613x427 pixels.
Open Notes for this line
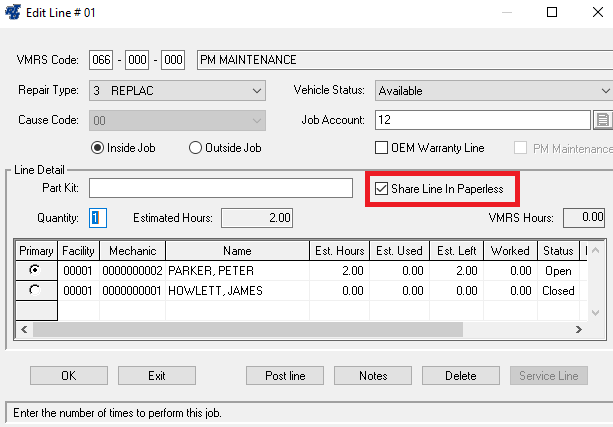click(x=373, y=376)
